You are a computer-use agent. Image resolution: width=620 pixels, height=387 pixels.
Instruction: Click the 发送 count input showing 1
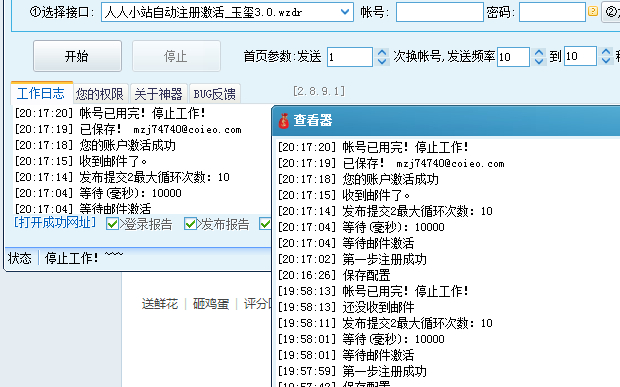click(350, 57)
